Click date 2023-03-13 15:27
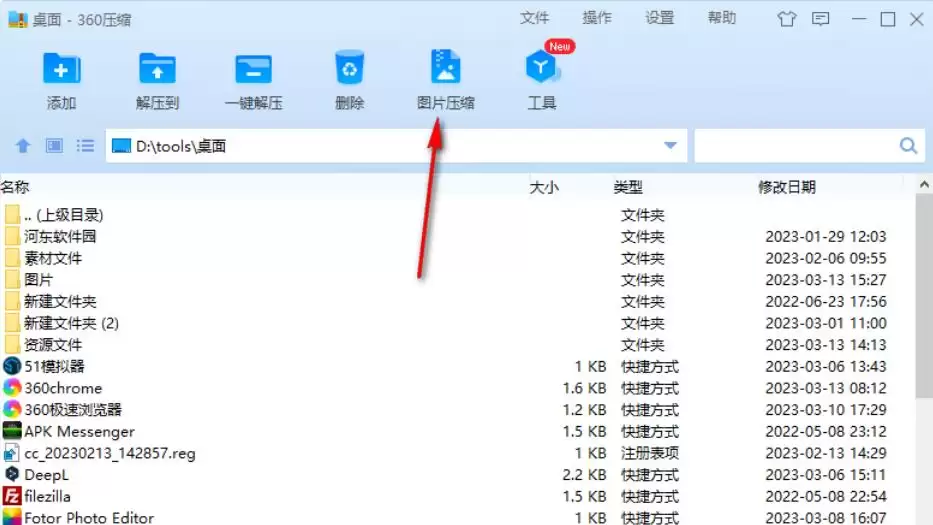933x525 pixels. point(826,280)
